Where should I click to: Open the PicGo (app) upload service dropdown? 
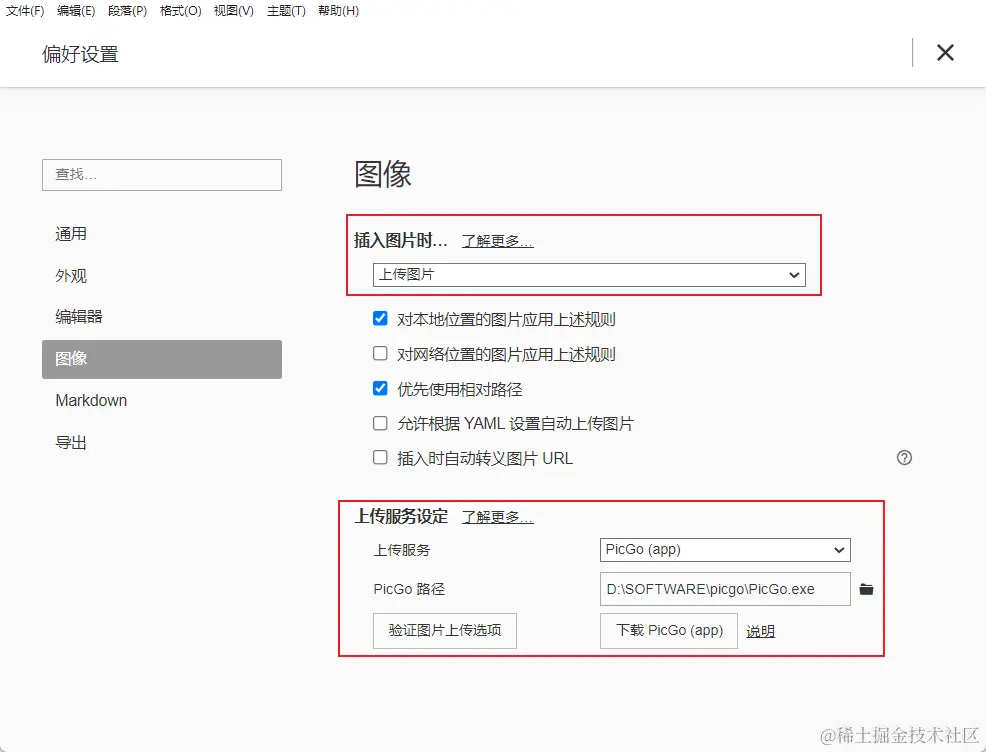(x=725, y=550)
